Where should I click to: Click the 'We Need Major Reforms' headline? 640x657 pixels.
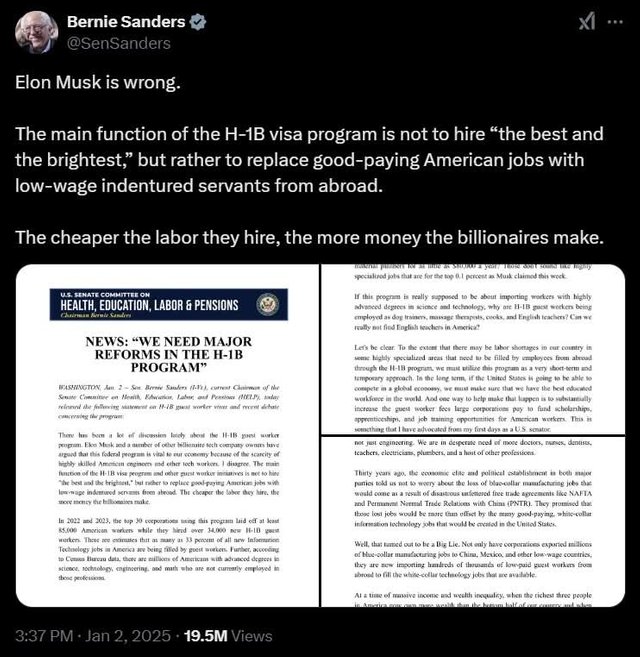click(168, 354)
